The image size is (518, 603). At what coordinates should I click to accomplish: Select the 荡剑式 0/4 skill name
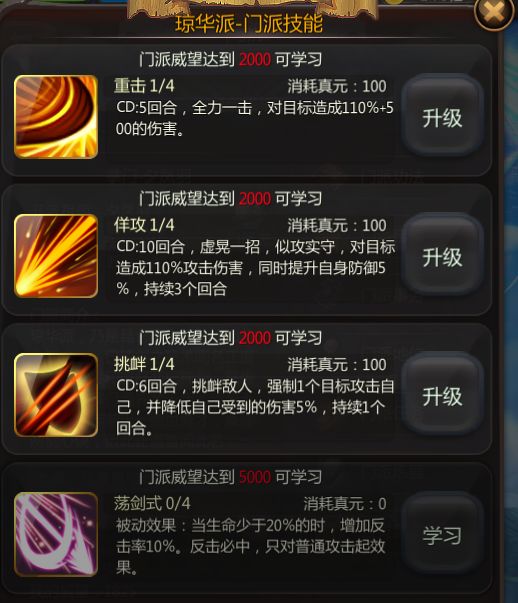(152, 503)
